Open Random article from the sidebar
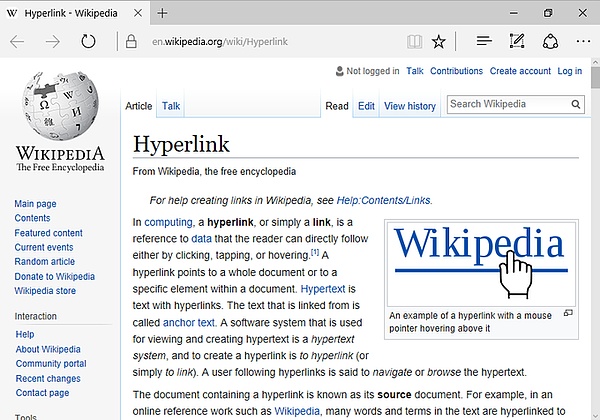The image size is (600, 420). point(44,262)
